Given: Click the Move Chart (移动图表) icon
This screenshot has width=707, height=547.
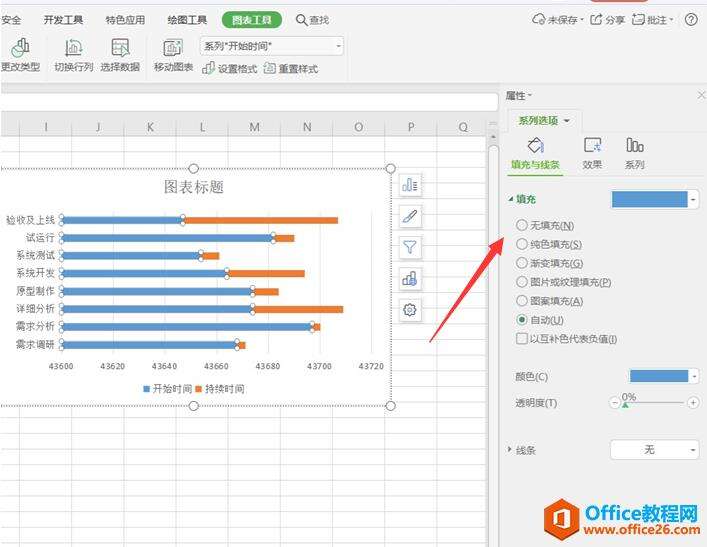Looking at the screenshot, I should 173,48.
